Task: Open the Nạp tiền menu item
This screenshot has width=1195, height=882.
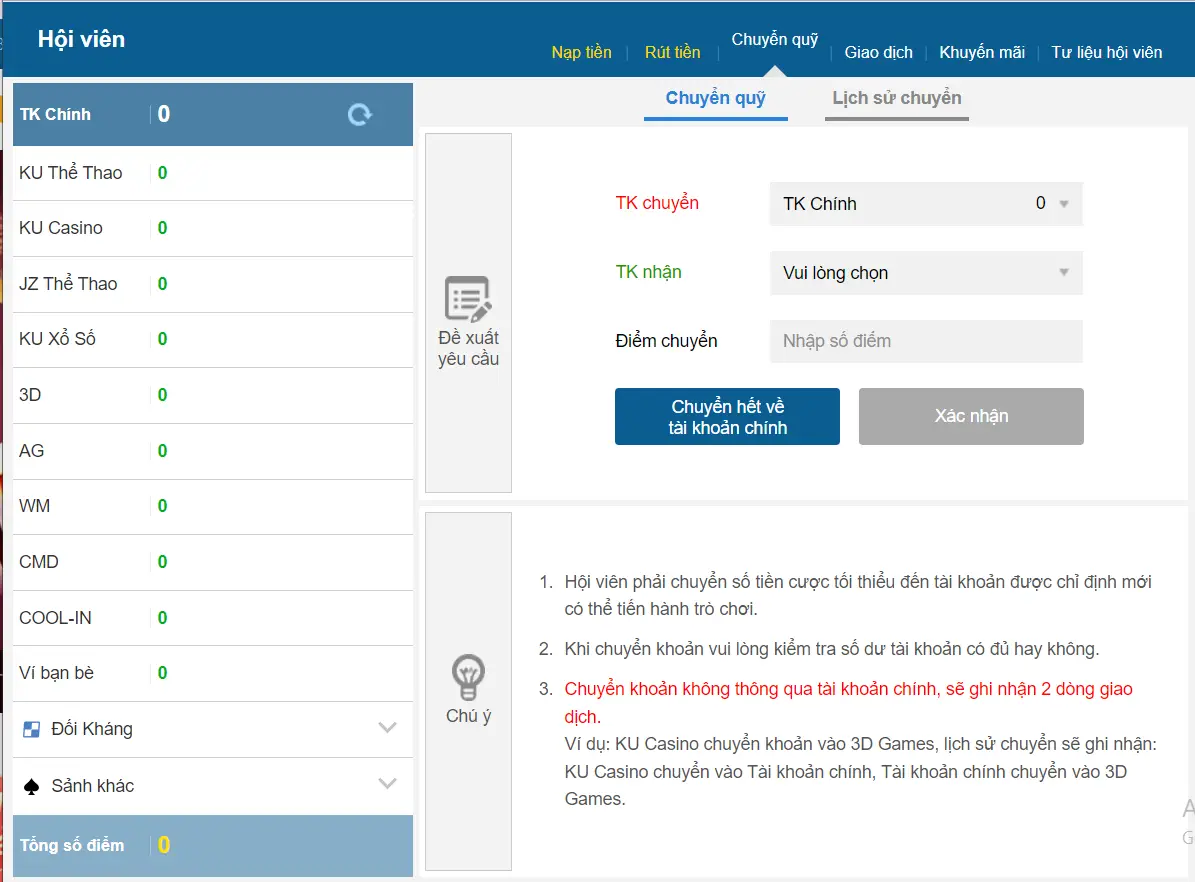Action: pos(582,52)
